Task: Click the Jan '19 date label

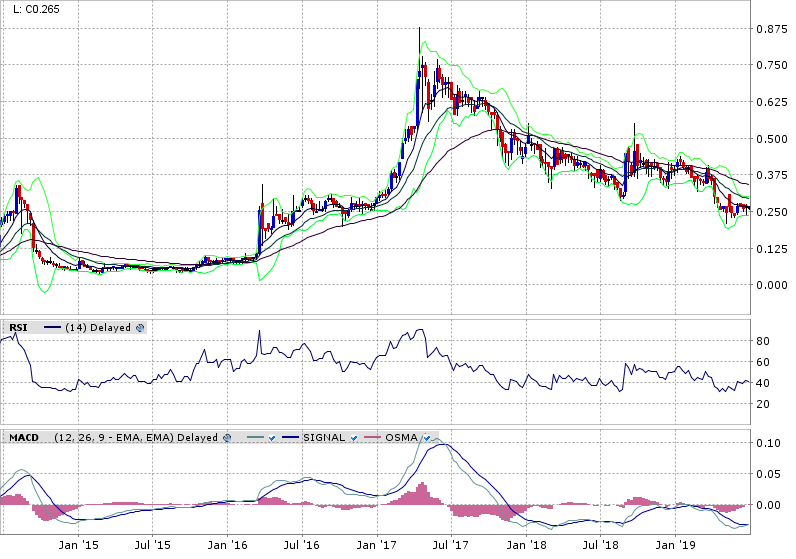Action: pyautogui.click(x=675, y=545)
